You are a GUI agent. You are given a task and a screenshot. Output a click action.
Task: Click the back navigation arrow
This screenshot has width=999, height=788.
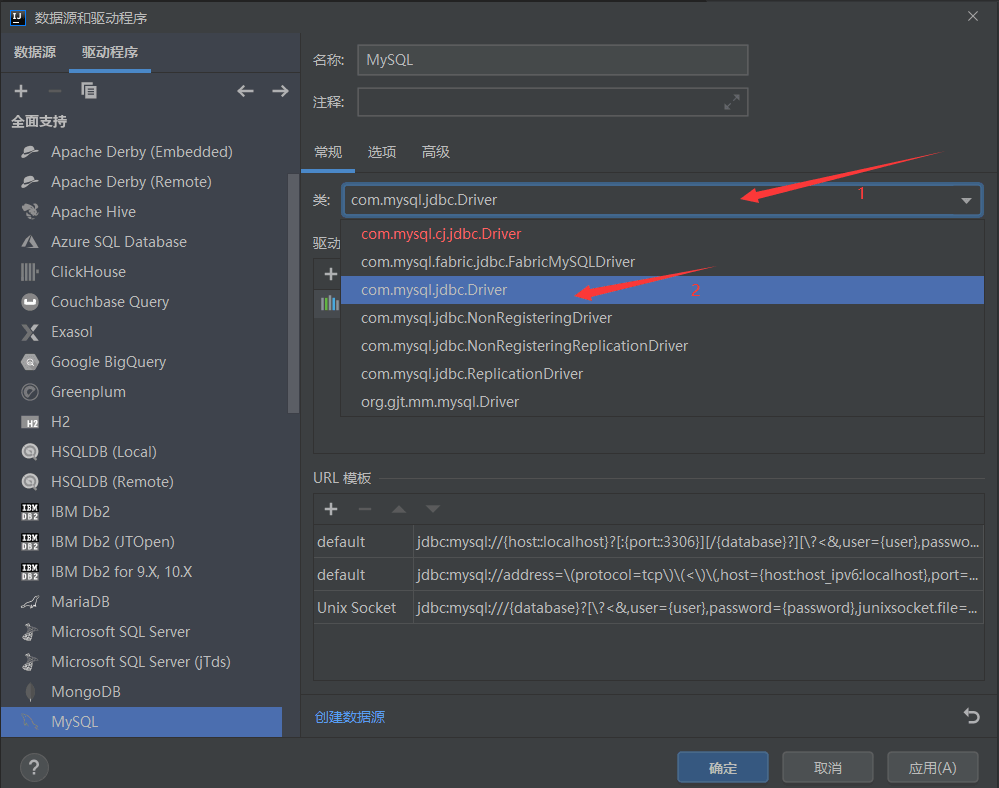pos(245,90)
